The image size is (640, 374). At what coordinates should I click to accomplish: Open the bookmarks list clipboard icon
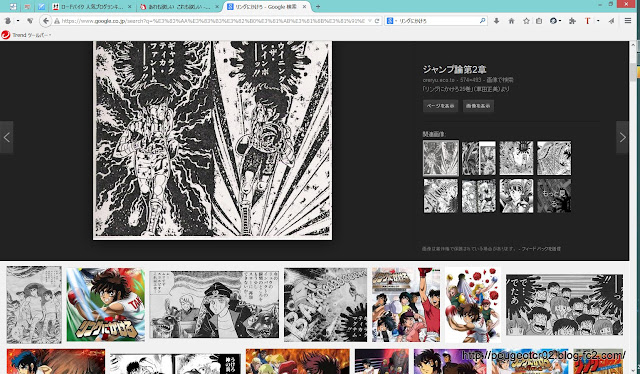(539, 21)
